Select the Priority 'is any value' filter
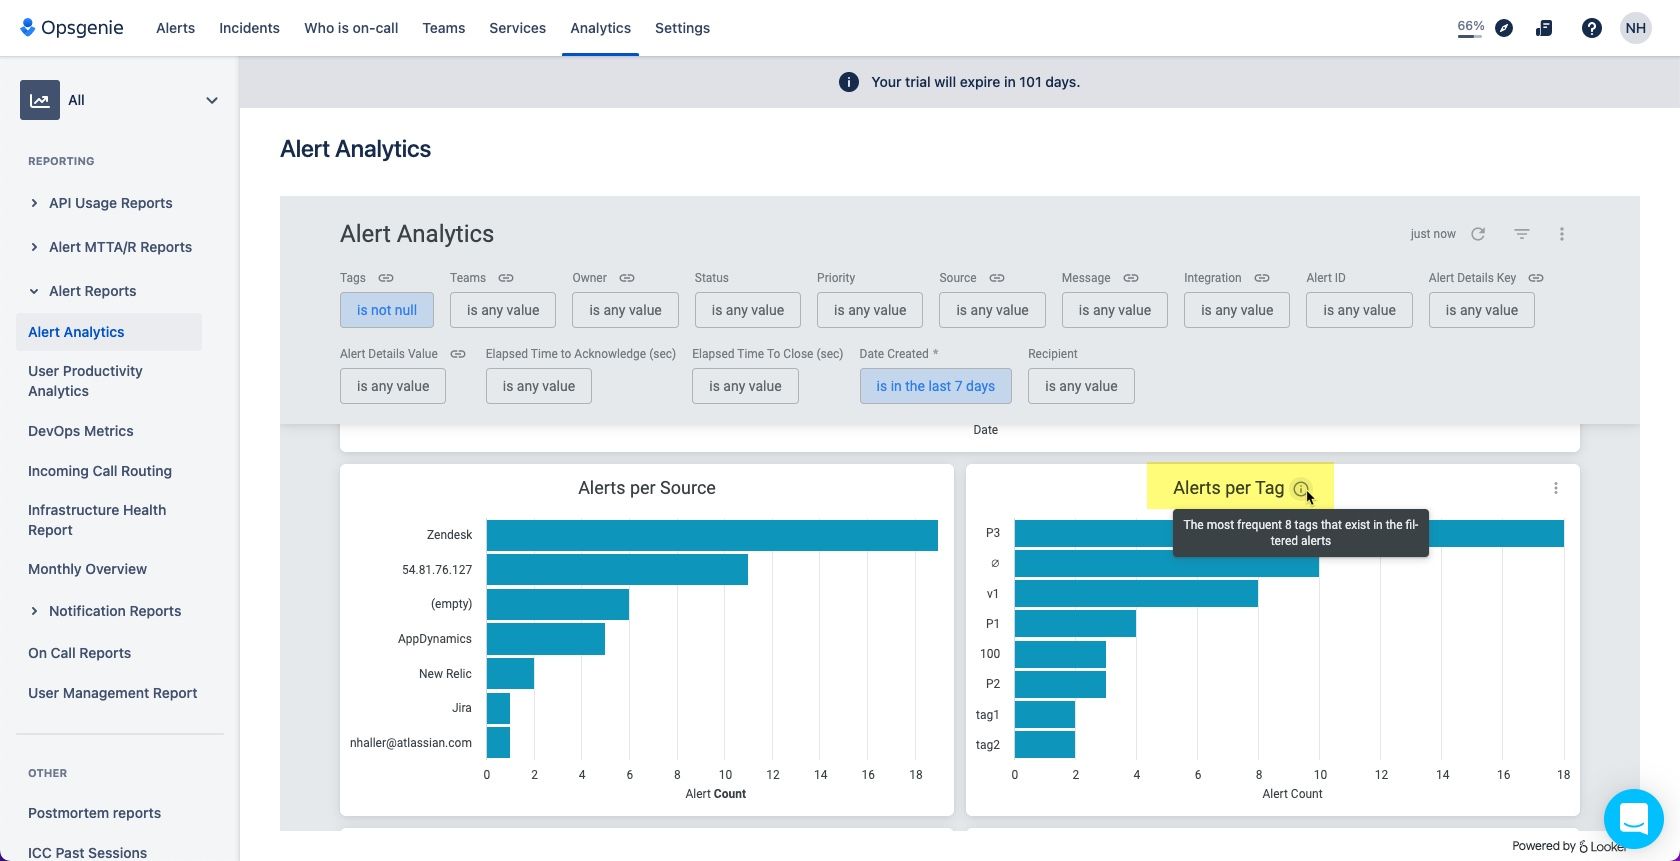The image size is (1680, 861). 870,310
